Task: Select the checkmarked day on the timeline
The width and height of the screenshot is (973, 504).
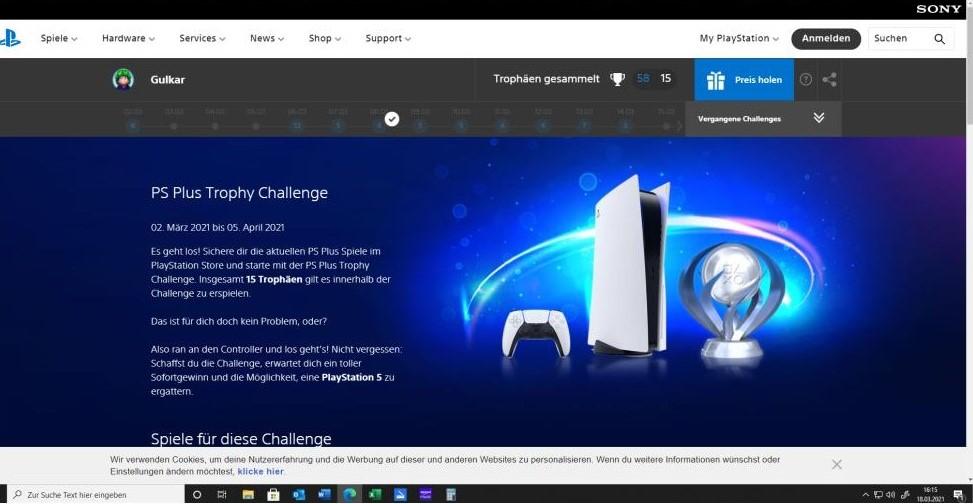Action: (x=392, y=119)
